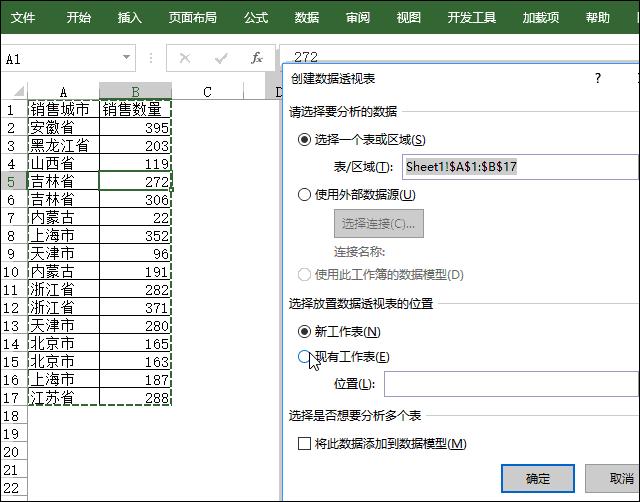Select column B header
The height and width of the screenshot is (502, 640).
[x=136, y=92]
